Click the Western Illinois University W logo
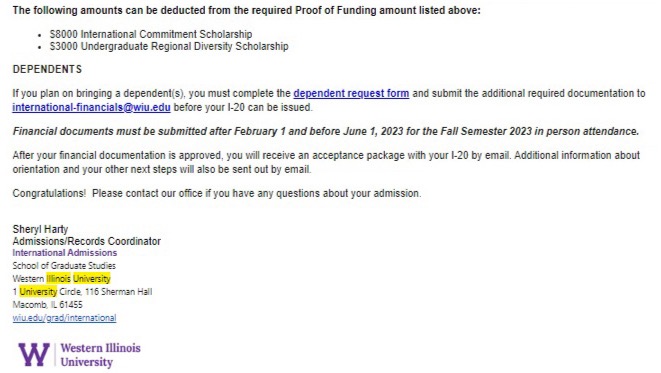This screenshot has width=661, height=373. (x=34, y=354)
